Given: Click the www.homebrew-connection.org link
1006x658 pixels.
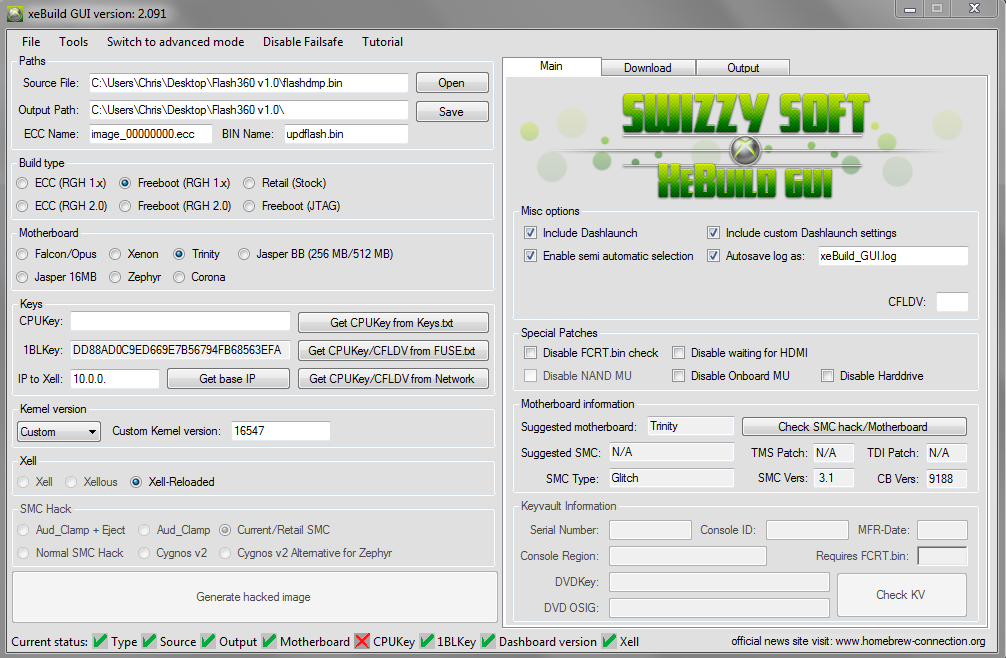Looking at the screenshot, I should tap(910, 641).
